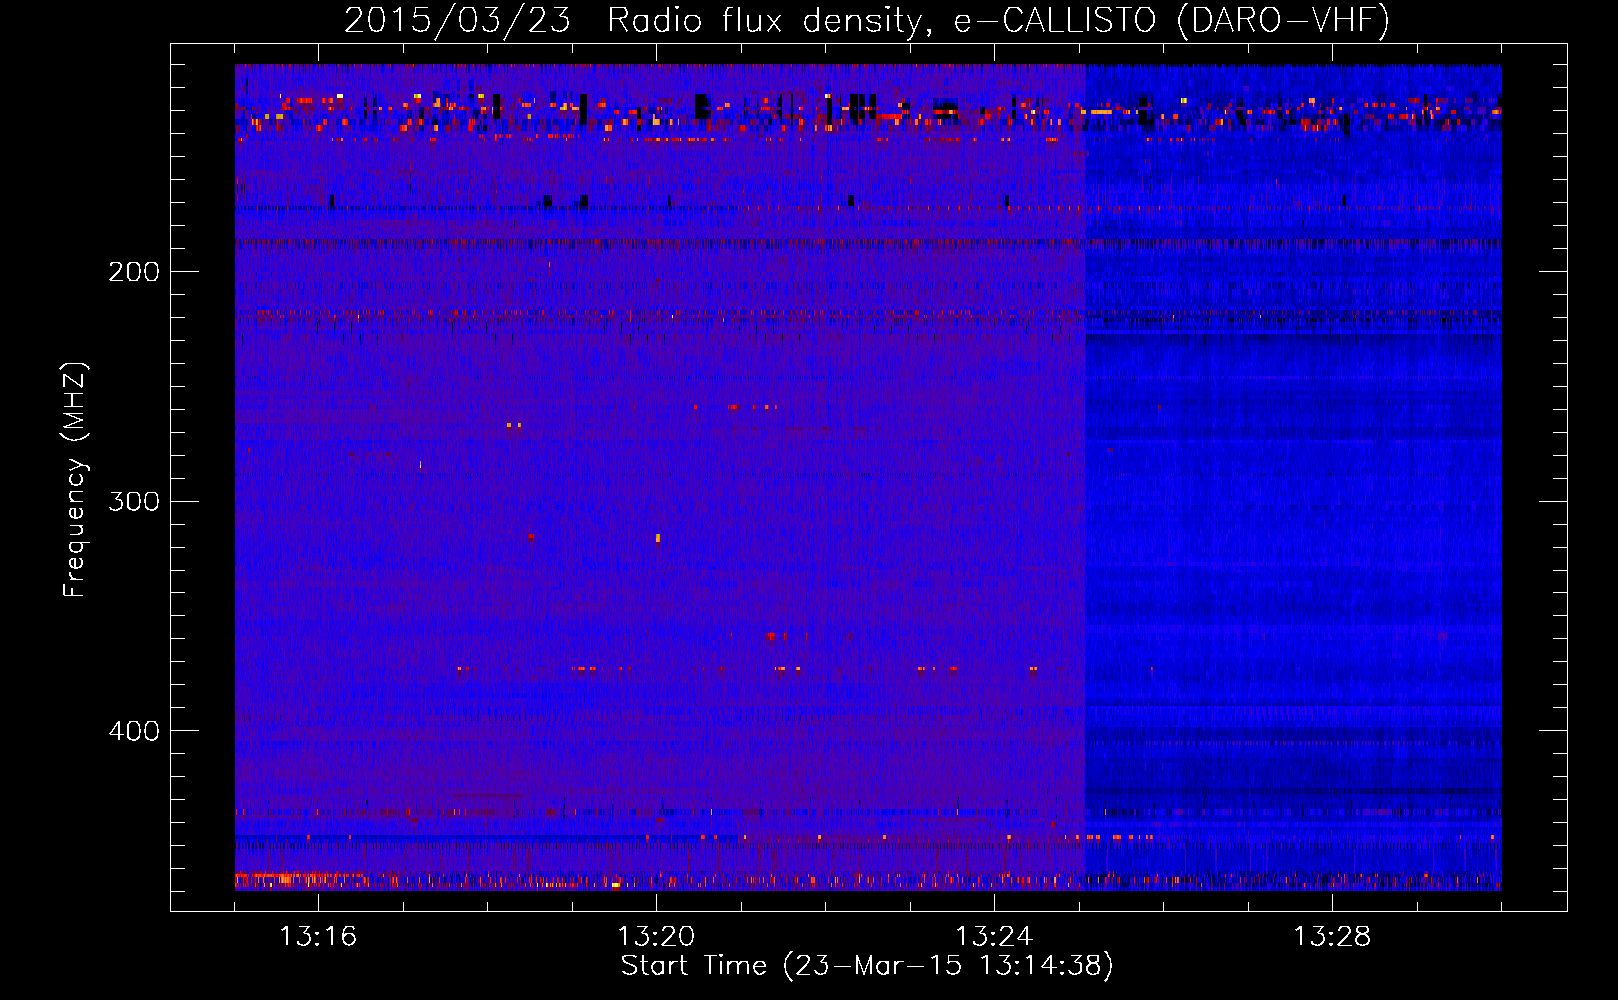The image size is (1618, 1000).
Task: Click the "Start Time (23-Mar-15 13:14:38)" axis label
Action: (867, 966)
